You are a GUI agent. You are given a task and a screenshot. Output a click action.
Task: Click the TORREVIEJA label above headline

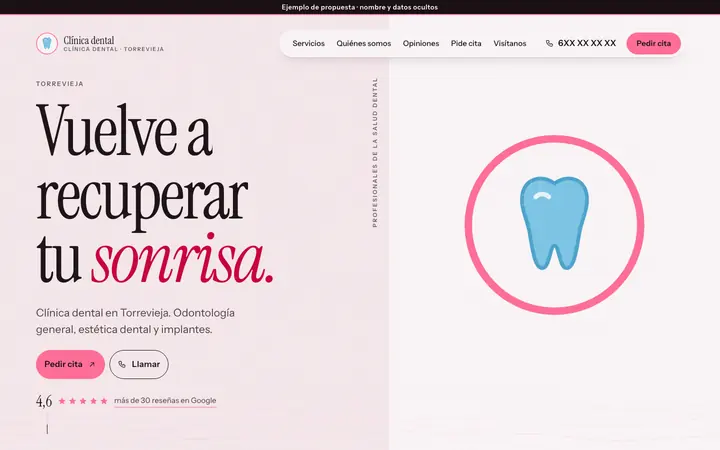pos(60,84)
